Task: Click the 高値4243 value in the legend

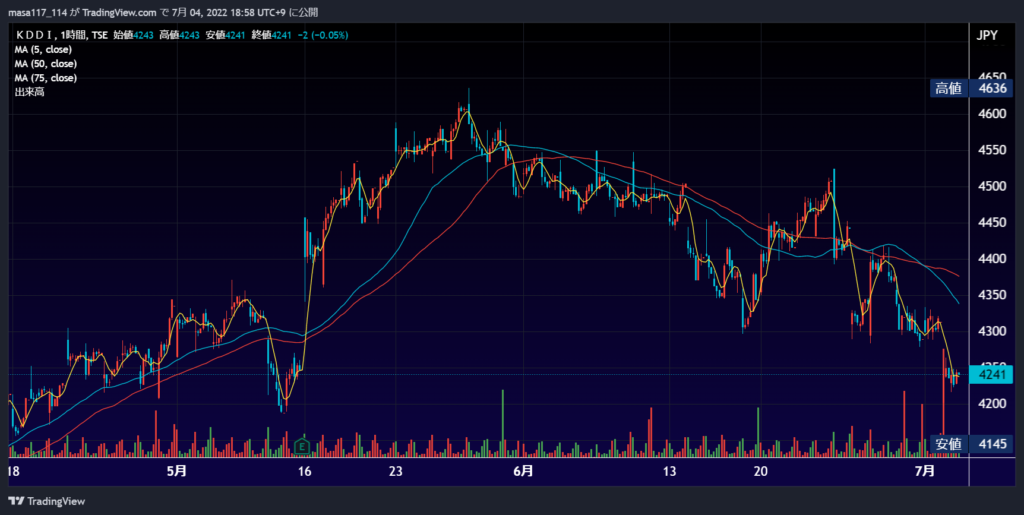Action: 180,36
